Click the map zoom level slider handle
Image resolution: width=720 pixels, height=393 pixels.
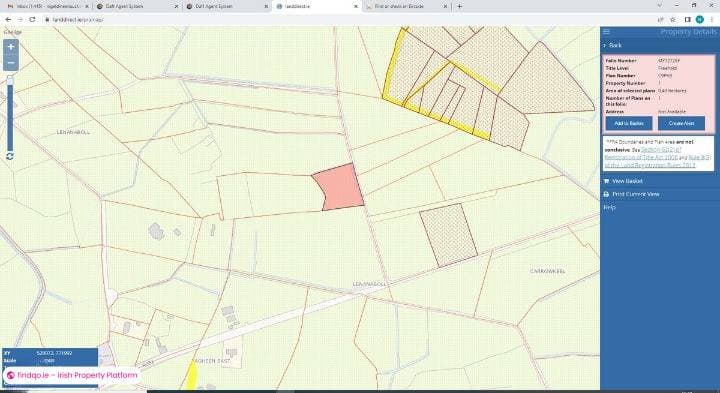(x=10, y=80)
